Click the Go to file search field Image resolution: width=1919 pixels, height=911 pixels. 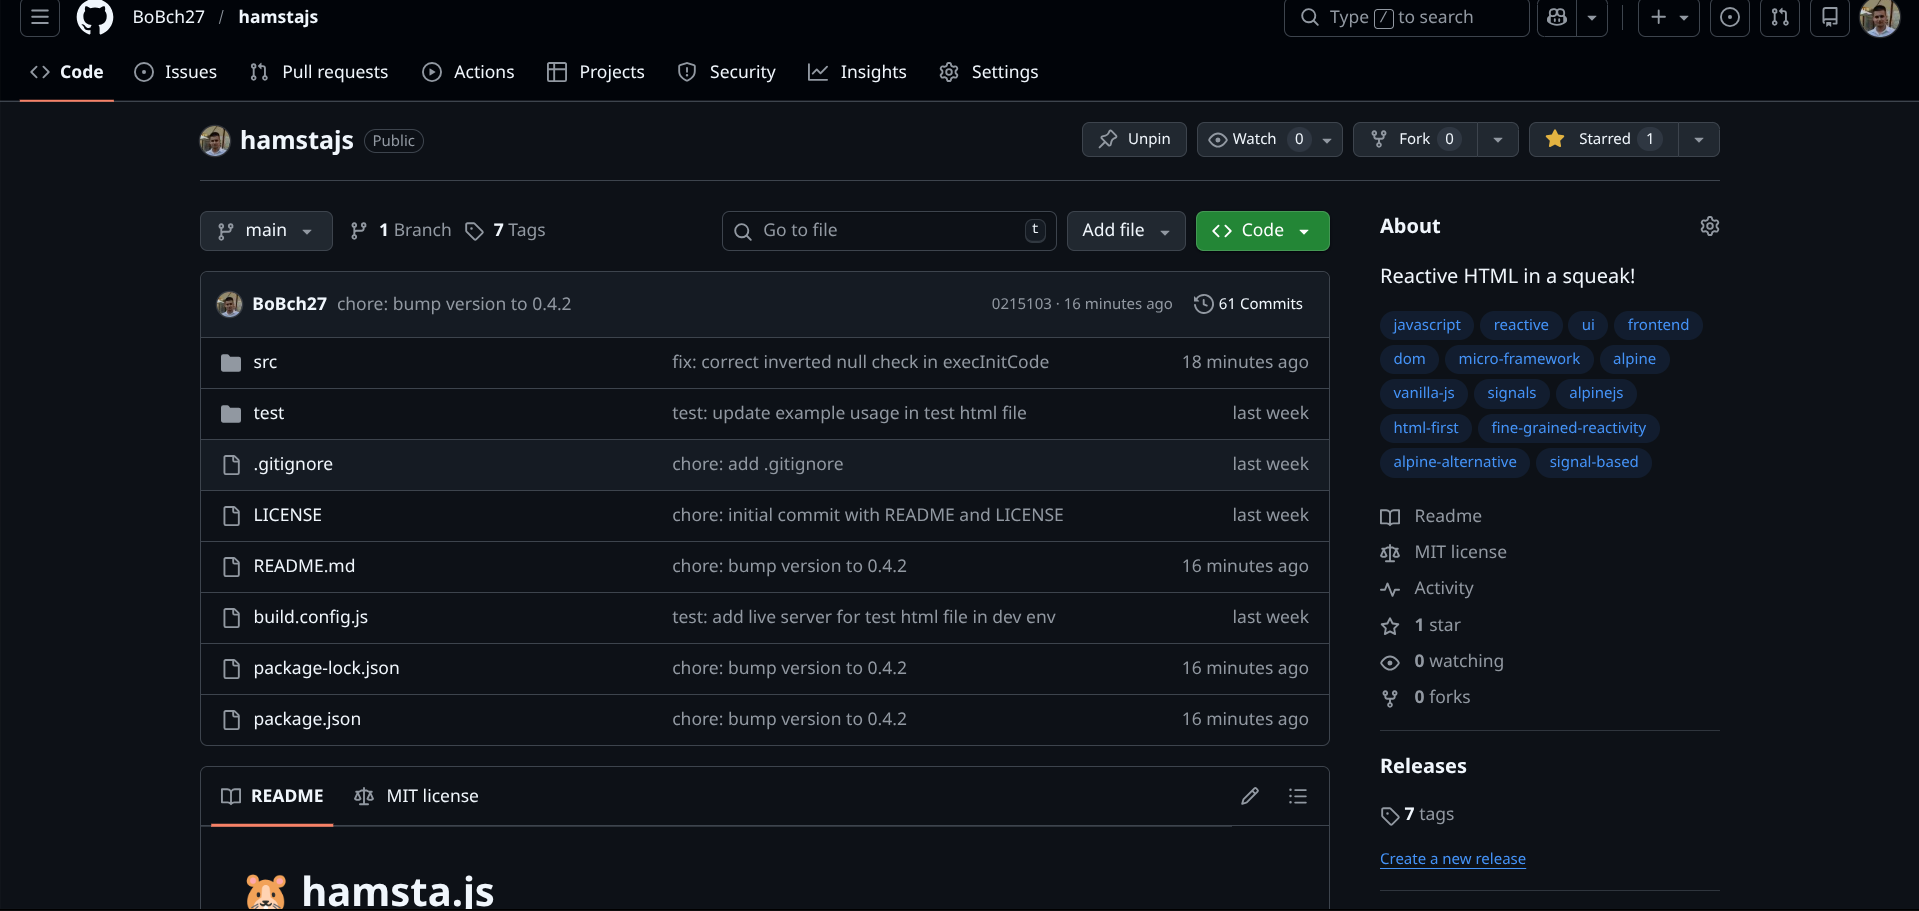pyautogui.click(x=887, y=230)
